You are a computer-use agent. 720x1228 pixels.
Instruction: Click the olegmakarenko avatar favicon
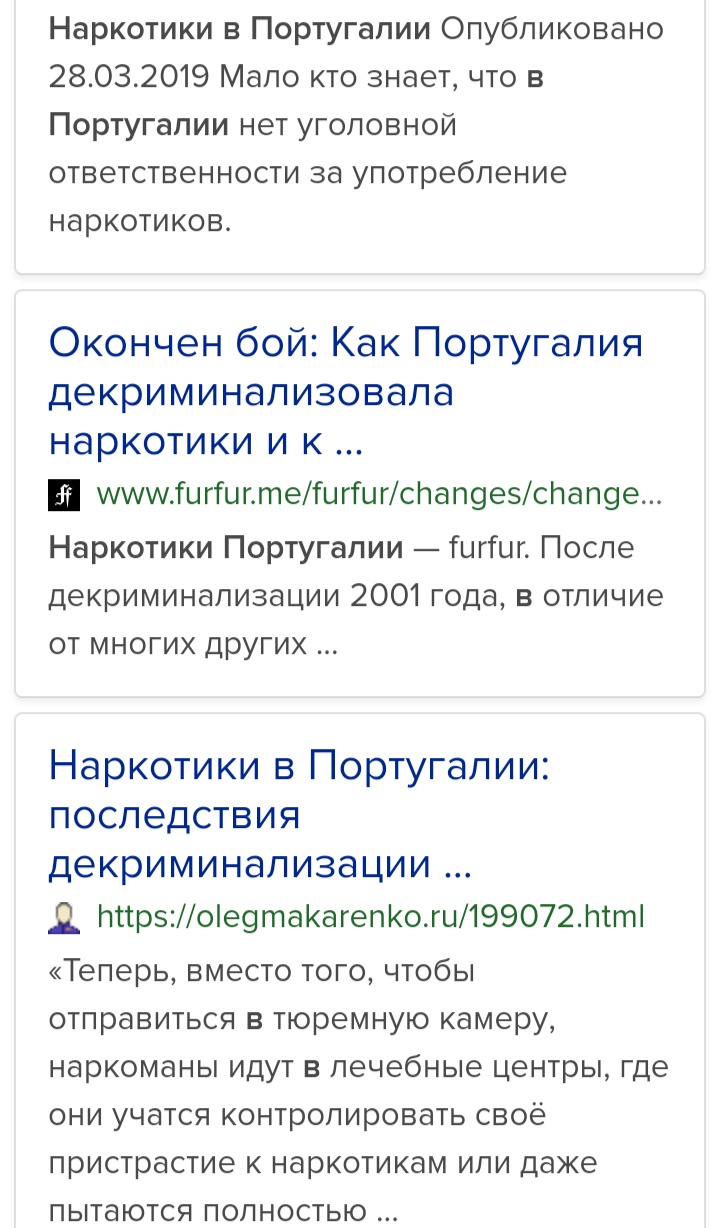click(x=63, y=917)
